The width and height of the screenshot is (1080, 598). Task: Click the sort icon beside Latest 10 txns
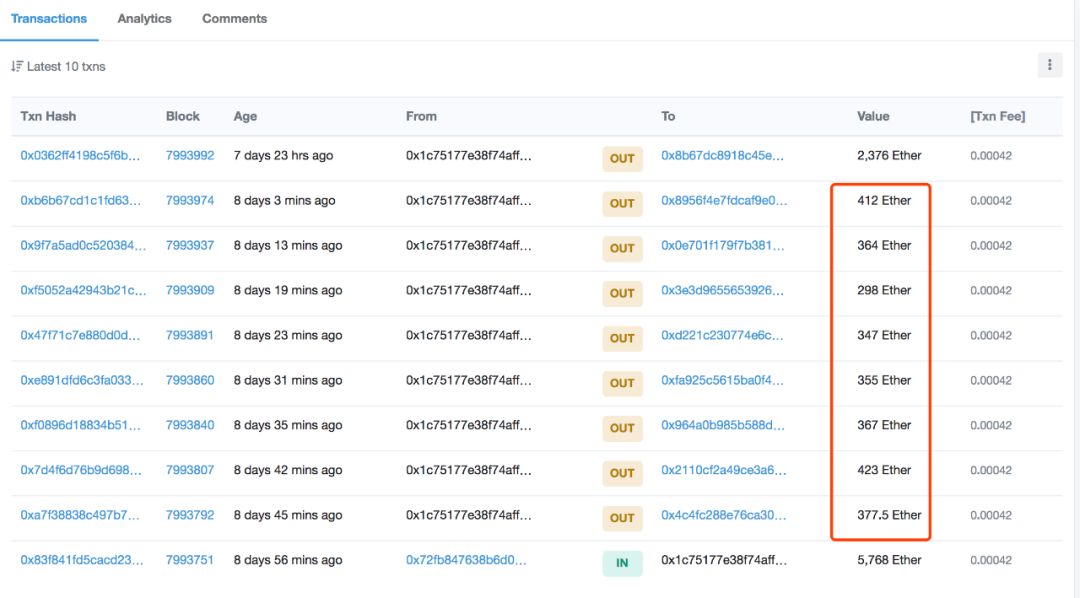17,67
